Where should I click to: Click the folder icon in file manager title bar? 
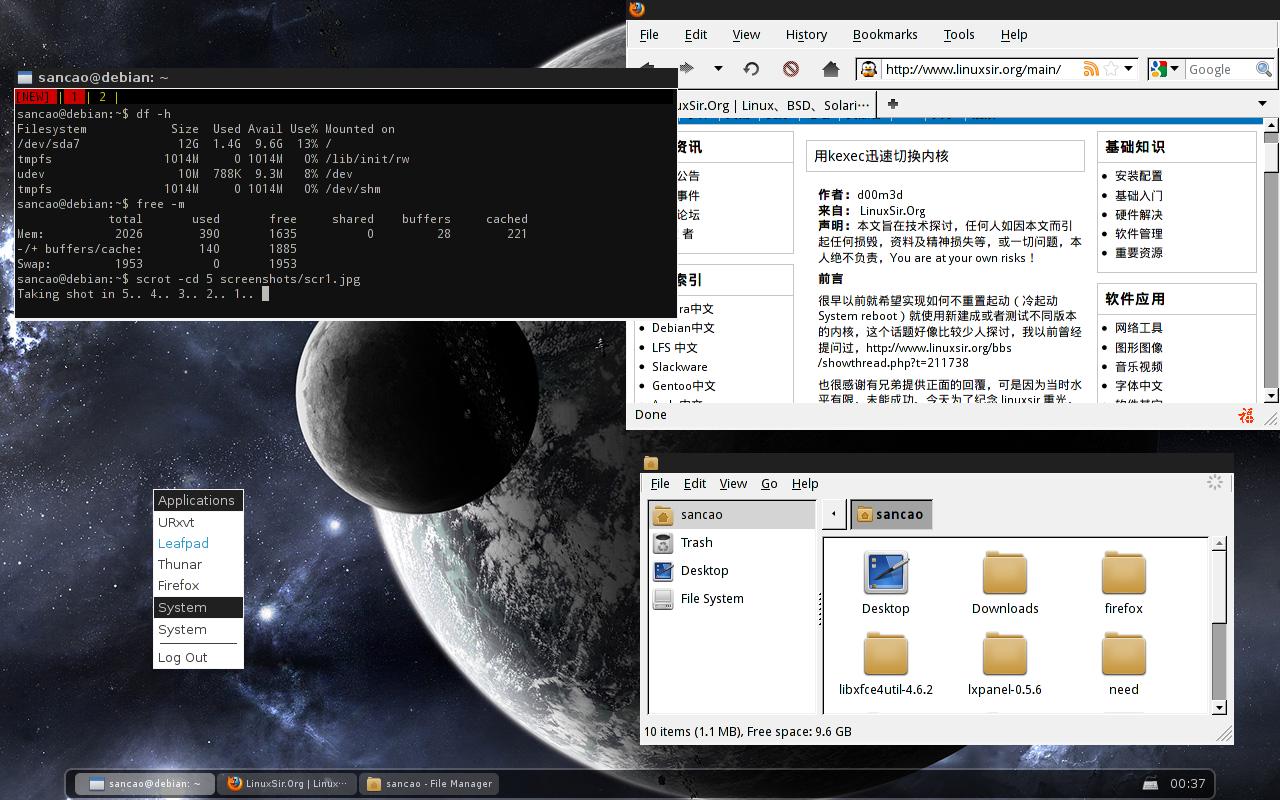(651, 463)
